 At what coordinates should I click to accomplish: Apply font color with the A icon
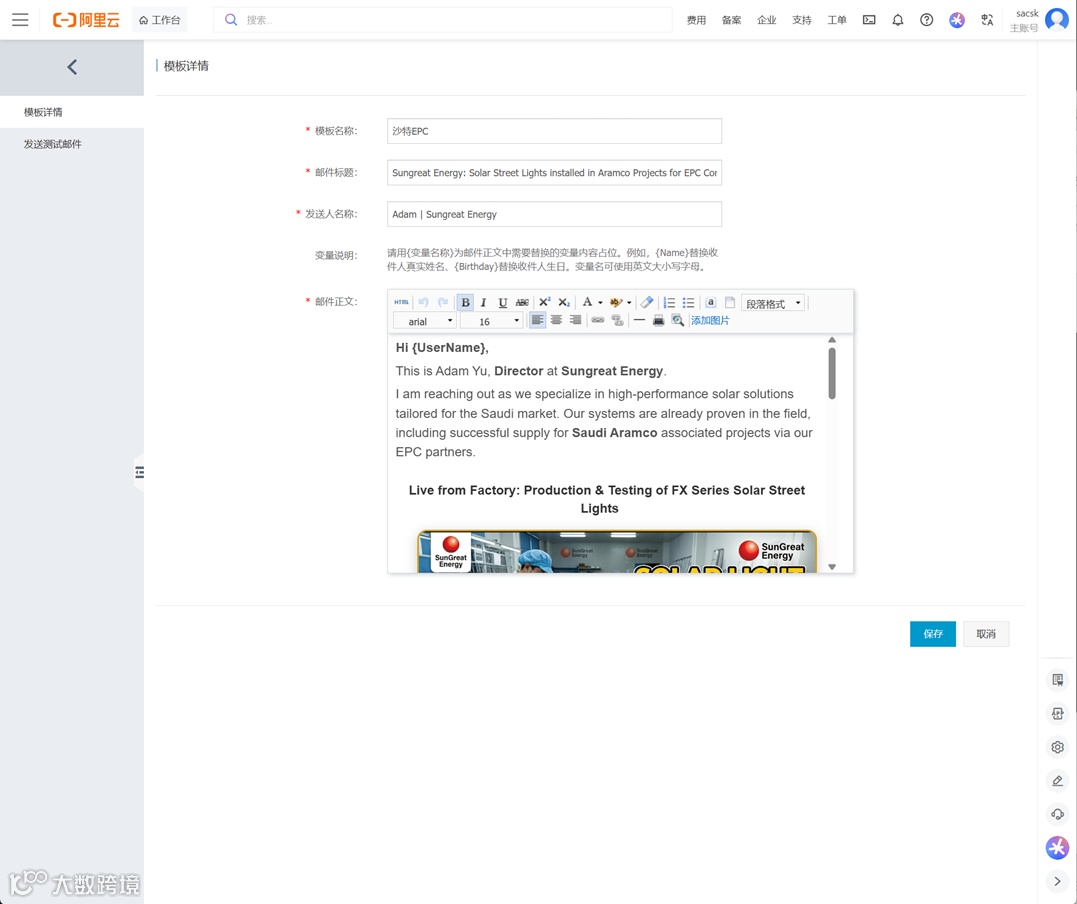tap(587, 302)
